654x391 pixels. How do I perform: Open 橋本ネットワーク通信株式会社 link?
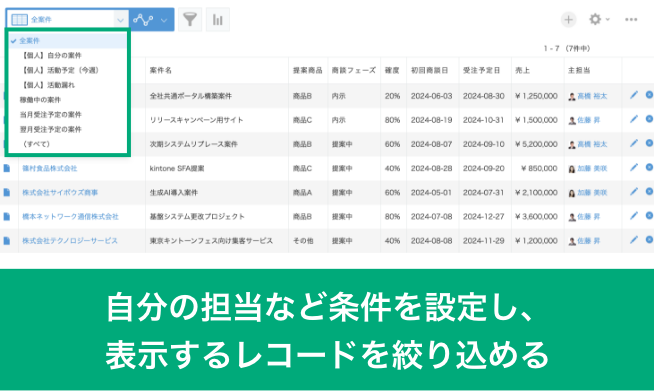pos(70,217)
